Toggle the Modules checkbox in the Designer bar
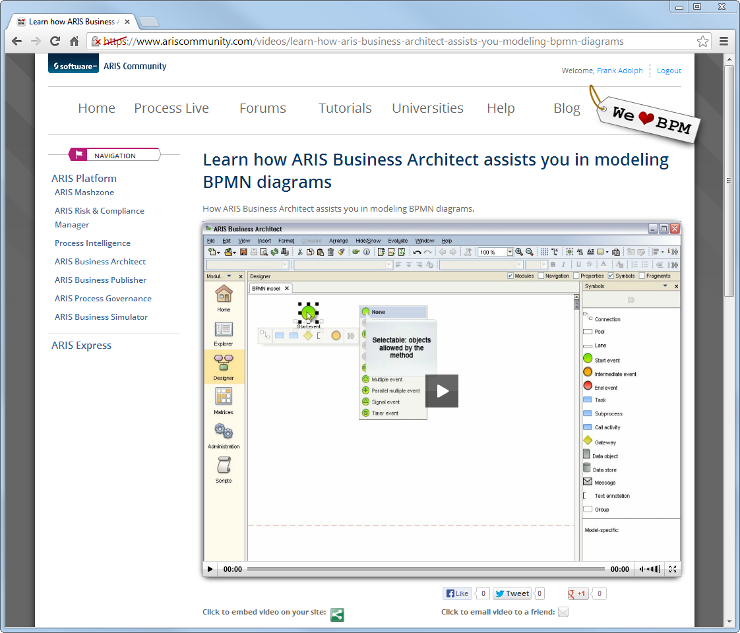 [x=510, y=276]
